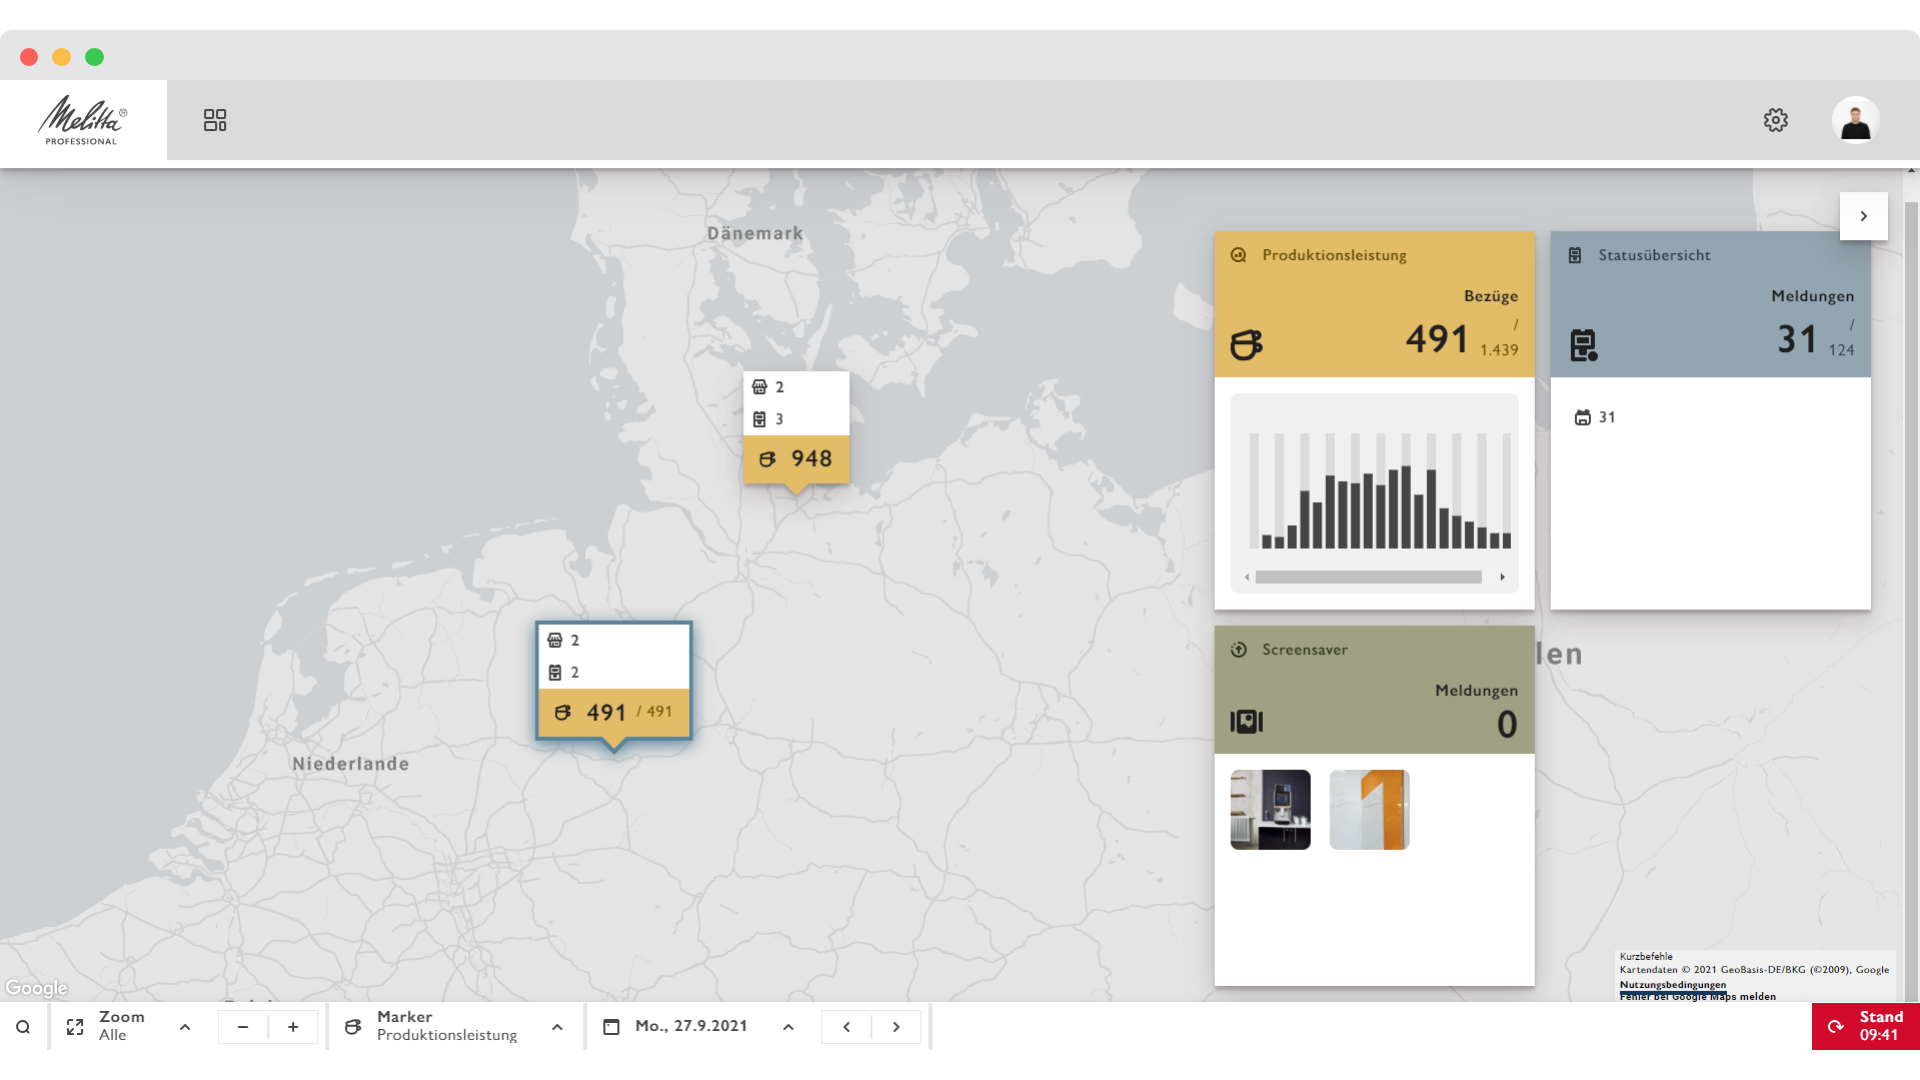Click the Meldungen value 31

1796,339
